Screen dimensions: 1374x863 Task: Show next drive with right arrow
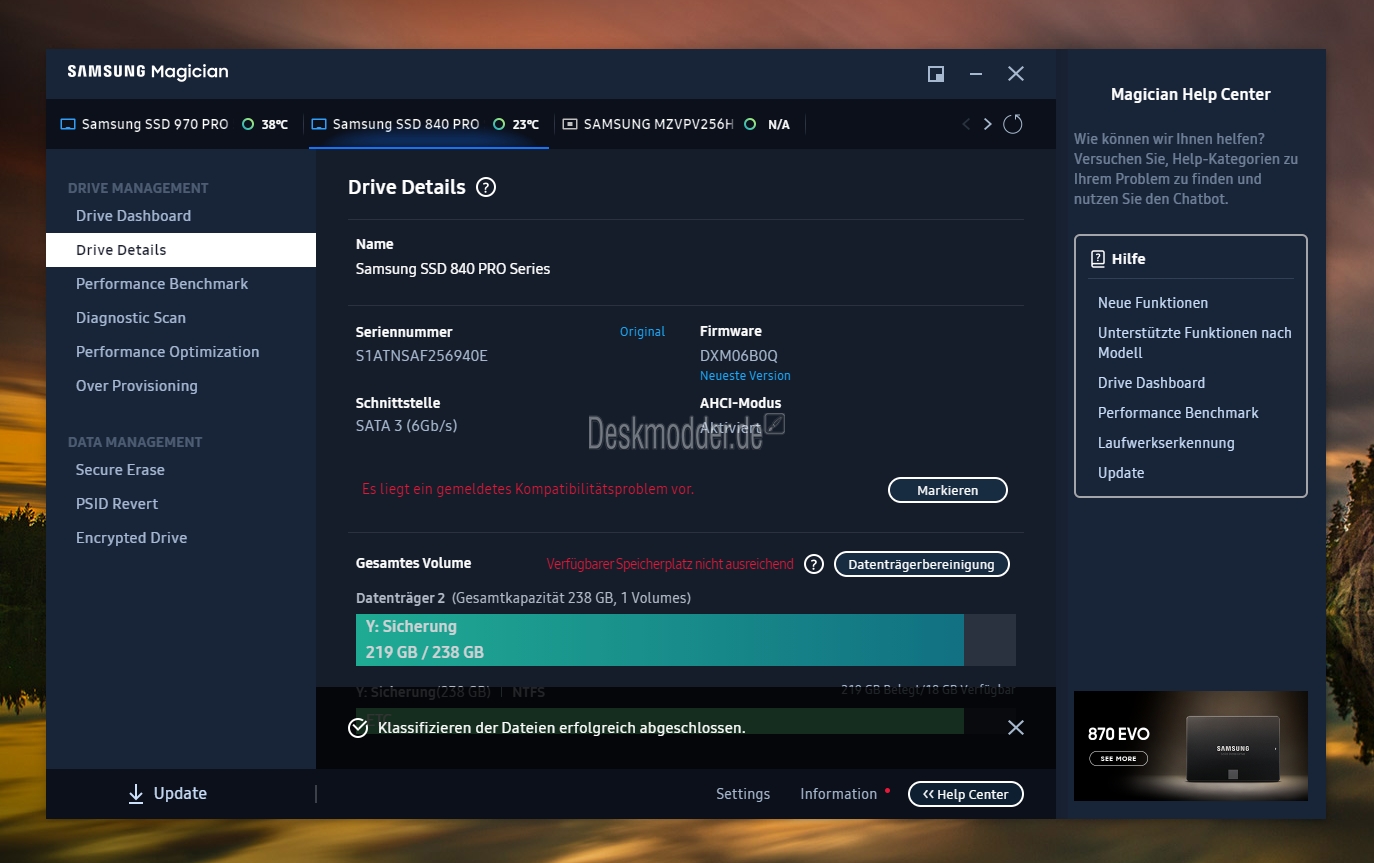988,124
